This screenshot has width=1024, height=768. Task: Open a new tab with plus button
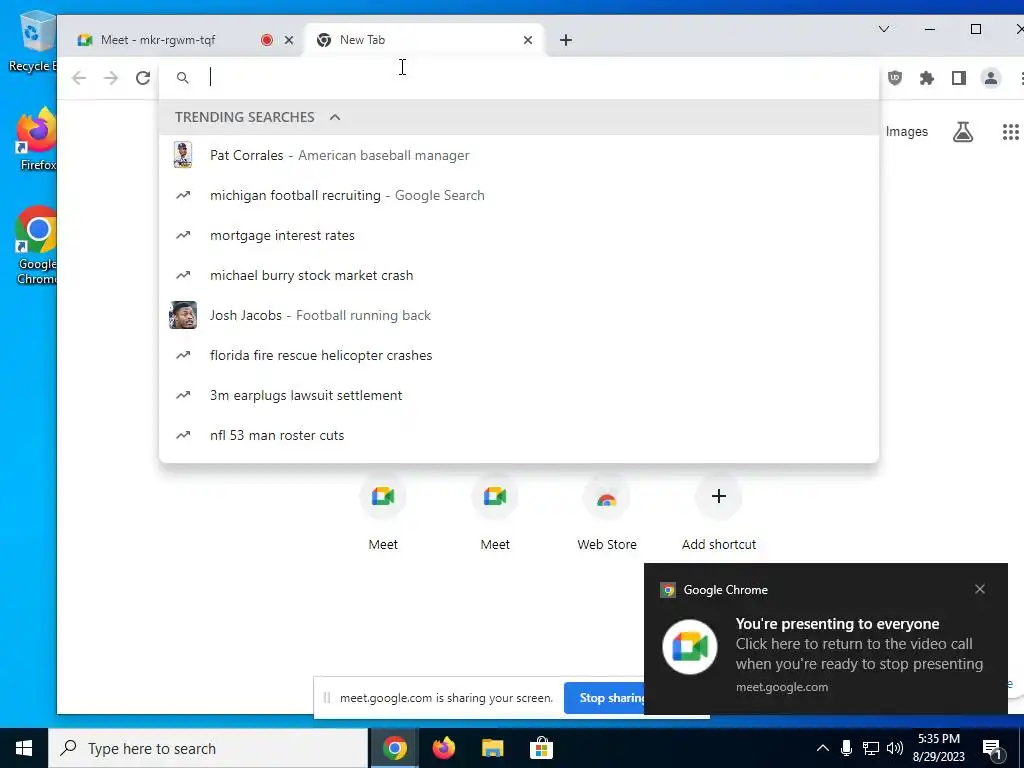[566, 40]
